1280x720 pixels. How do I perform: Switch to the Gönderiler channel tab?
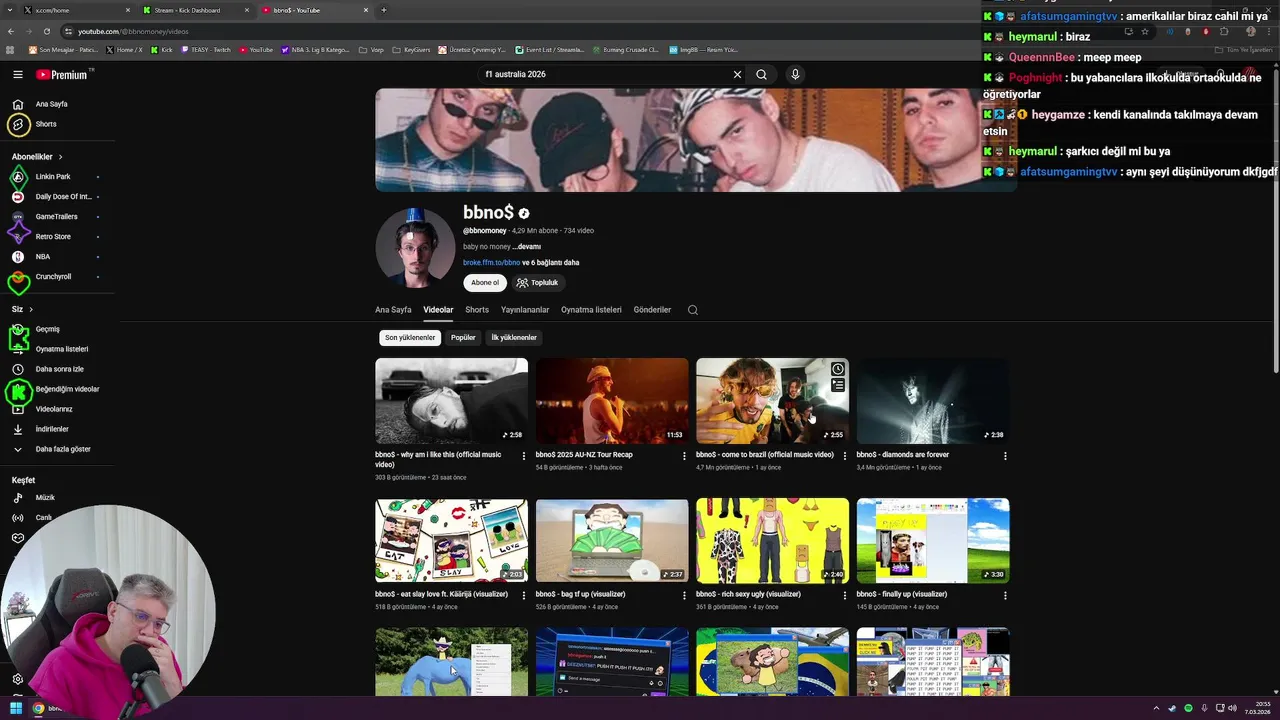click(652, 310)
